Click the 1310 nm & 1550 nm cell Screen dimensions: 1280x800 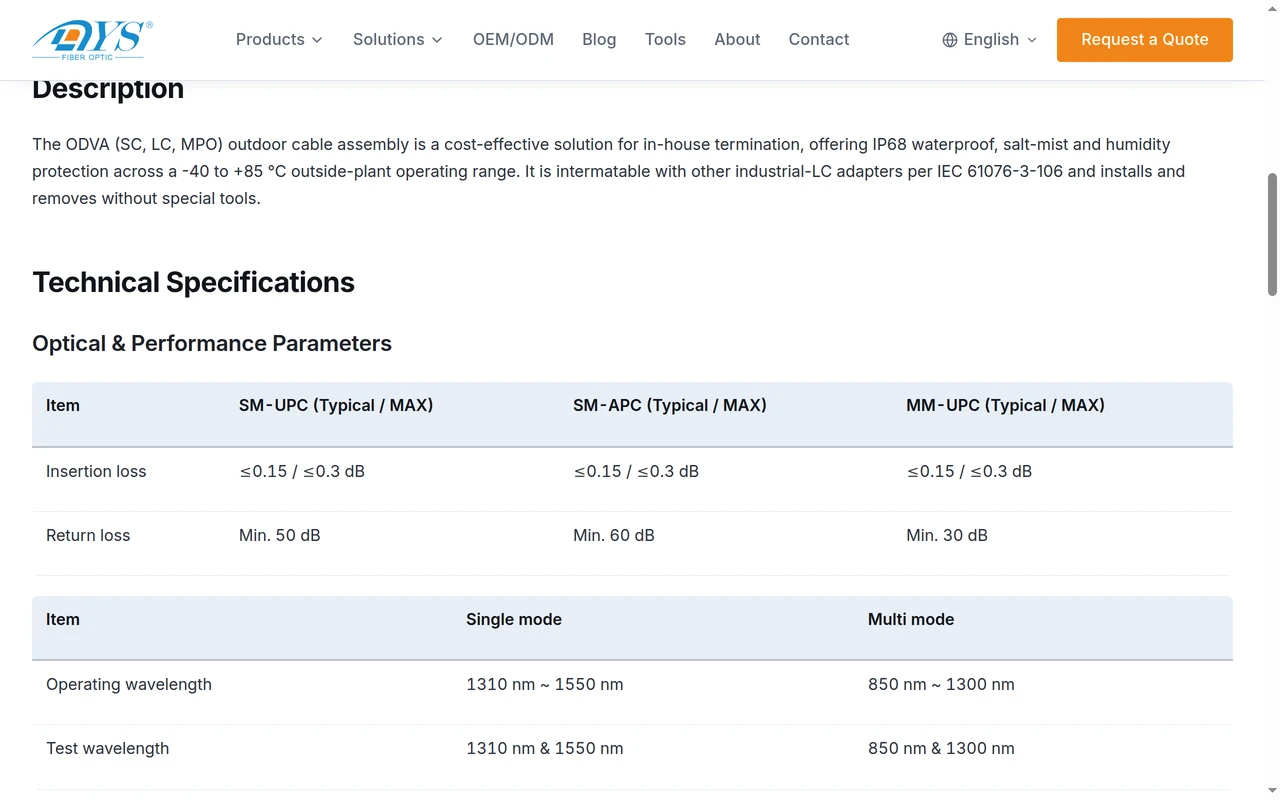[x=545, y=748]
